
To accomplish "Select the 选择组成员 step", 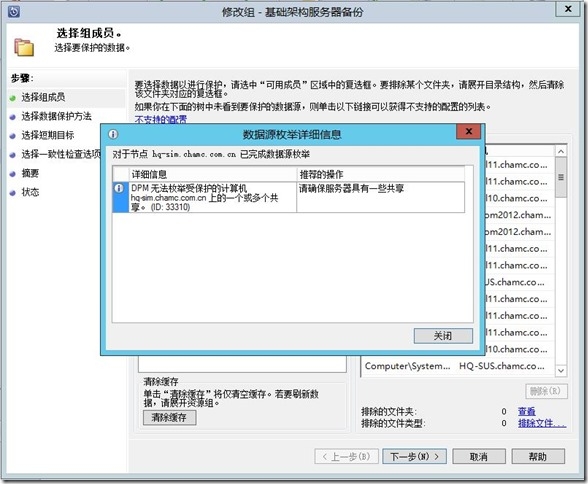I will pyautogui.click(x=43, y=97).
